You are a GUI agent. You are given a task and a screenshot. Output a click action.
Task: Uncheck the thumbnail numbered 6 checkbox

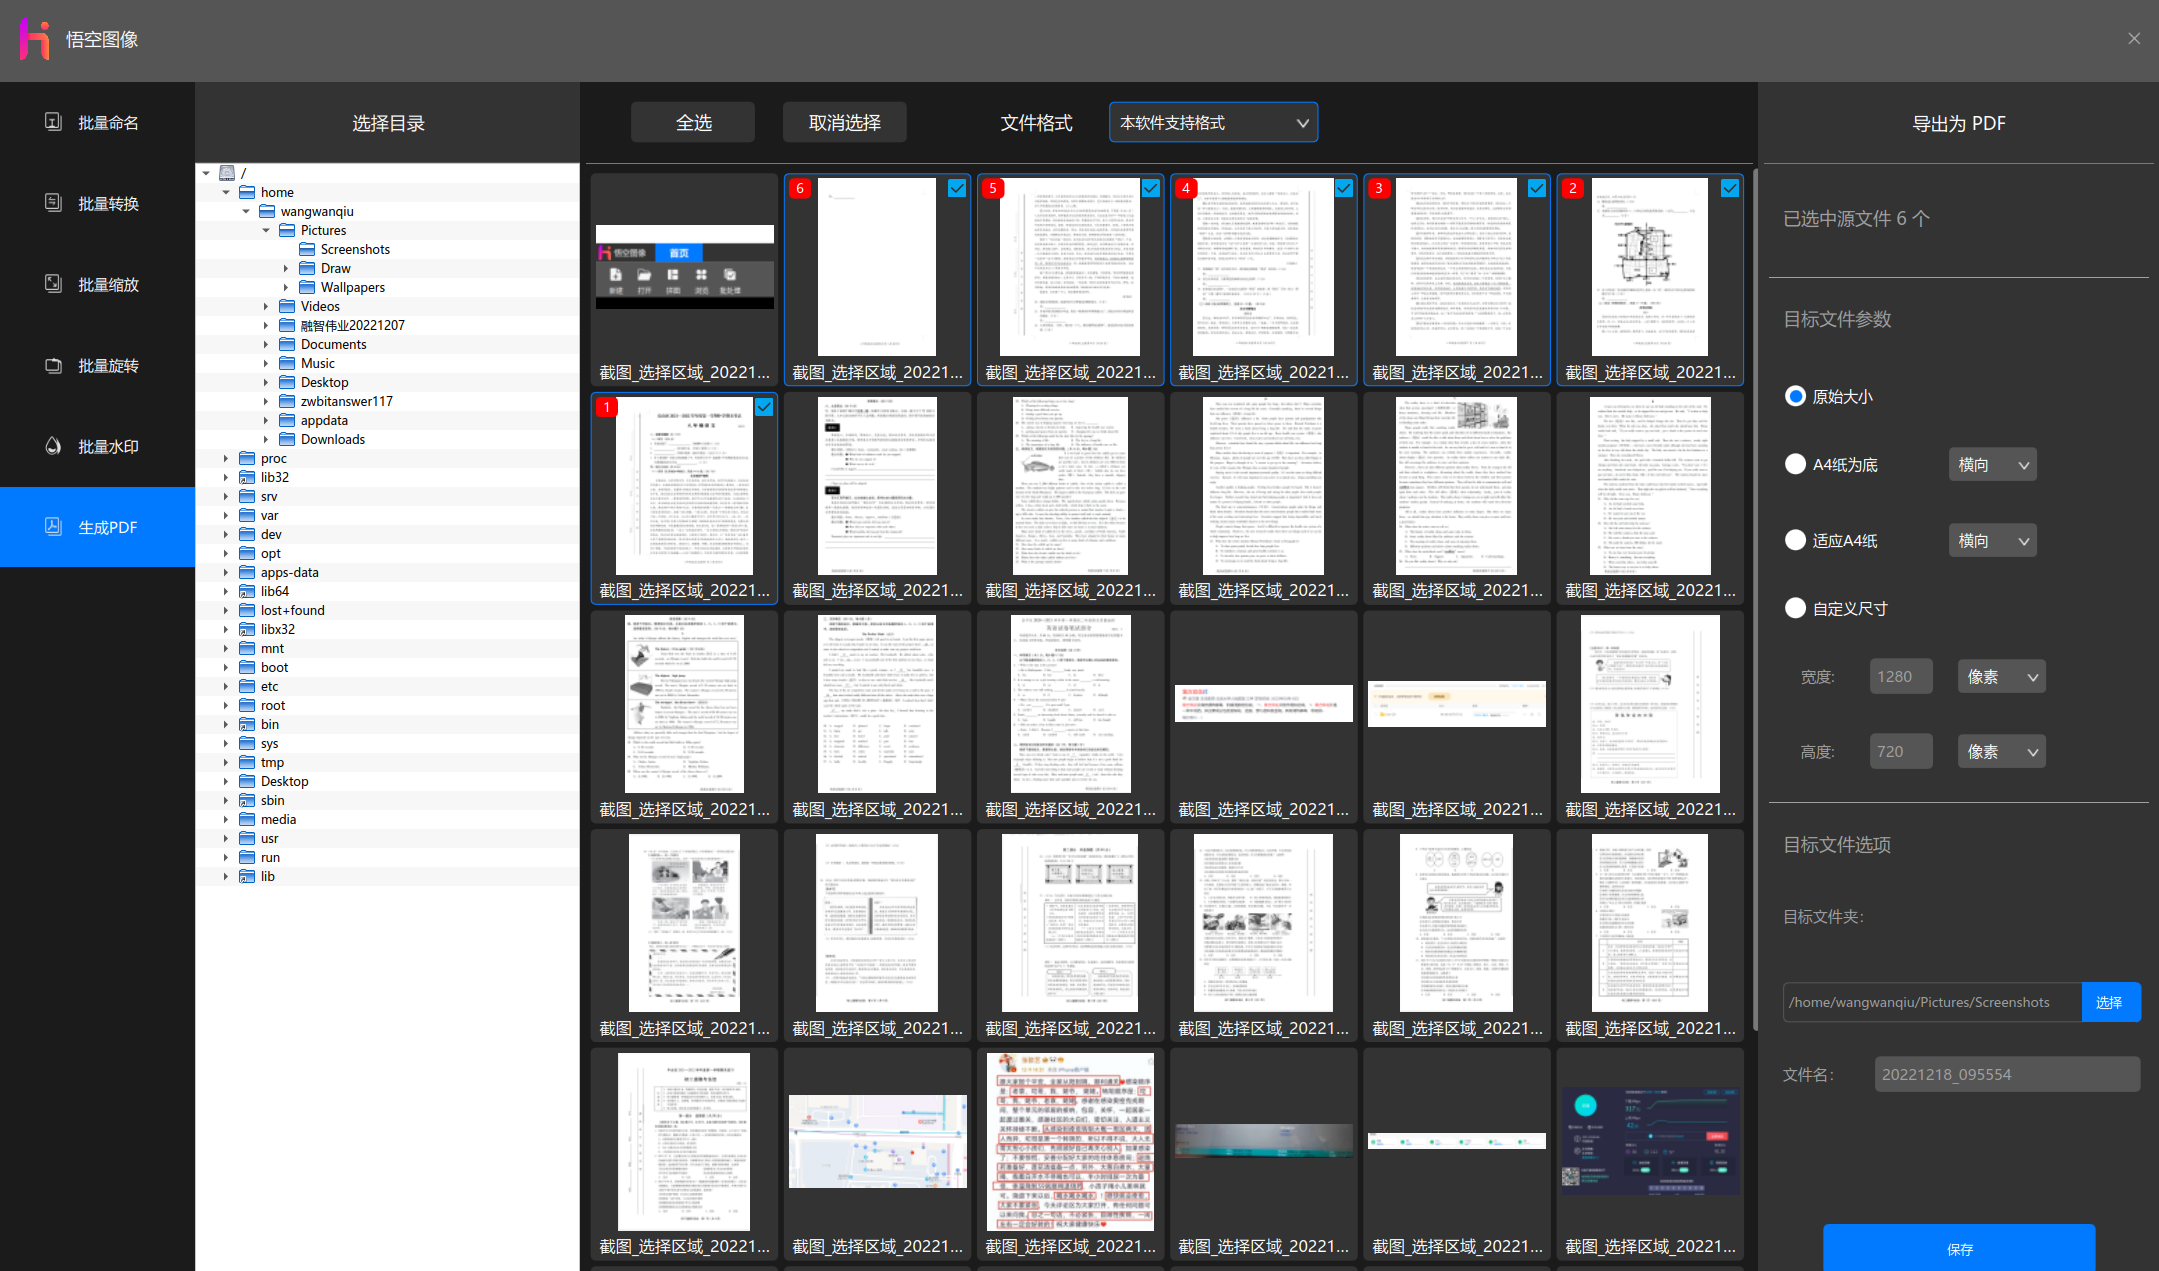click(957, 188)
